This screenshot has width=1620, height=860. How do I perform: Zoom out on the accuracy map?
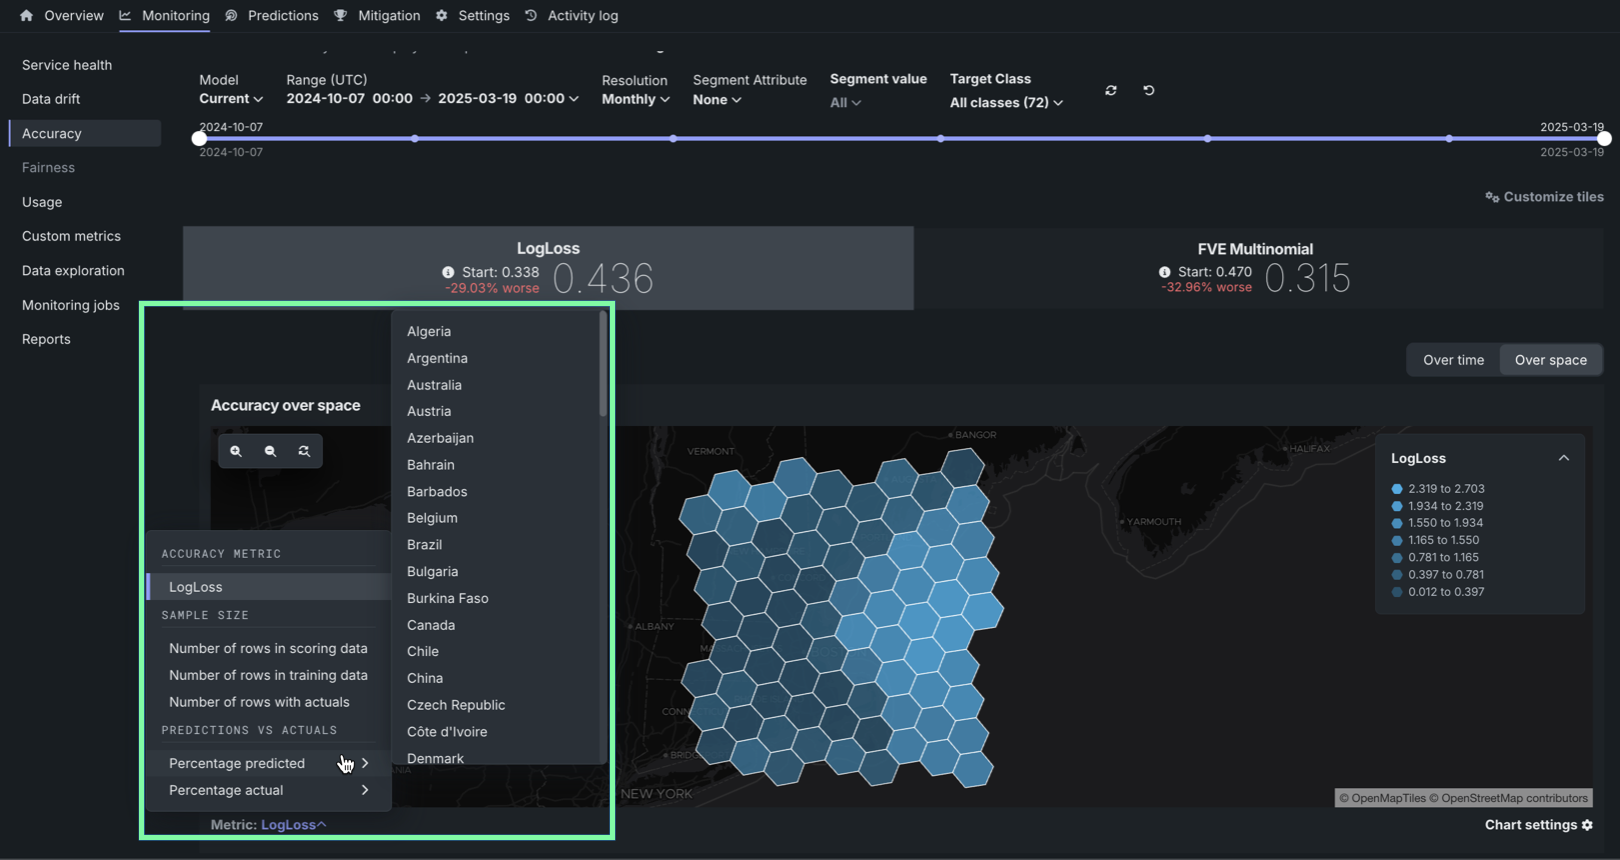[x=270, y=451]
